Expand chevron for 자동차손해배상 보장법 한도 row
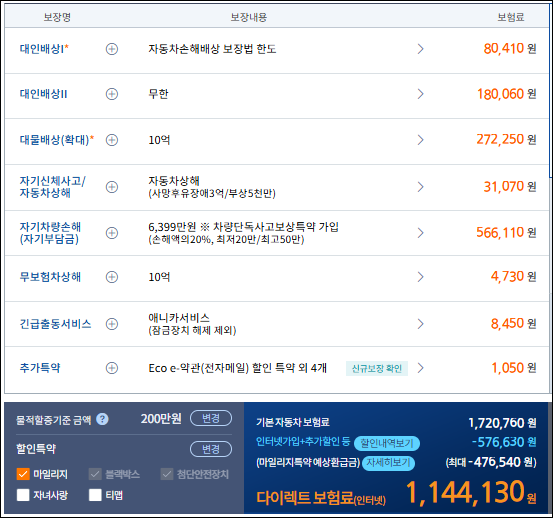 tap(420, 49)
